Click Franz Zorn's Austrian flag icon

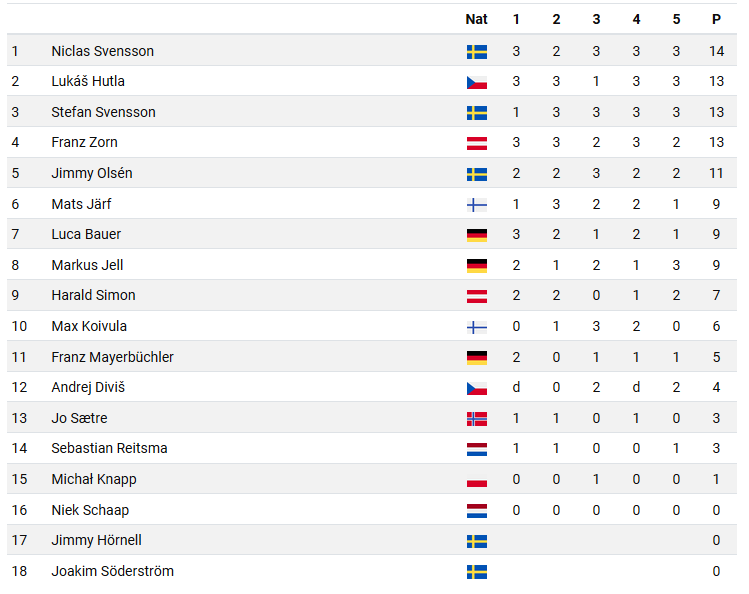point(477,143)
